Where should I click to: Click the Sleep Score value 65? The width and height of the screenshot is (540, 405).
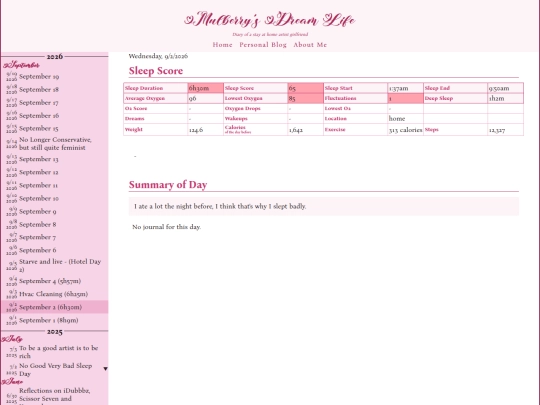point(305,88)
